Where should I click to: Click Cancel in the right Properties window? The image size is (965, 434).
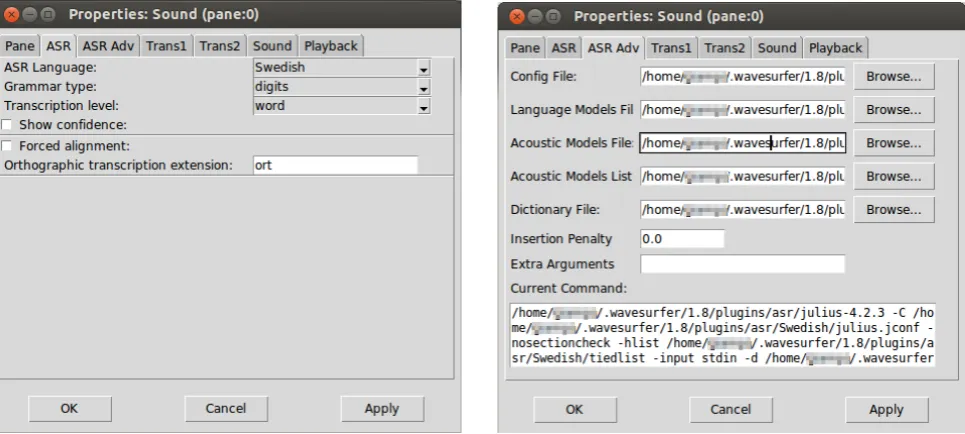pyautogui.click(x=731, y=410)
